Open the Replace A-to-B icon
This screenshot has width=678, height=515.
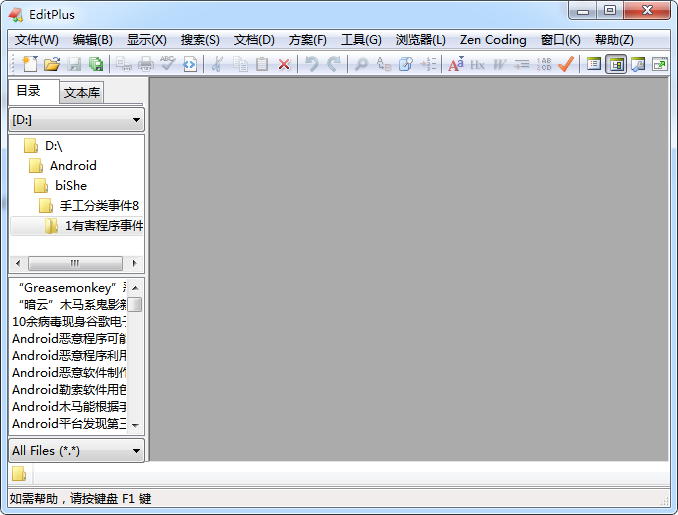tap(384, 64)
